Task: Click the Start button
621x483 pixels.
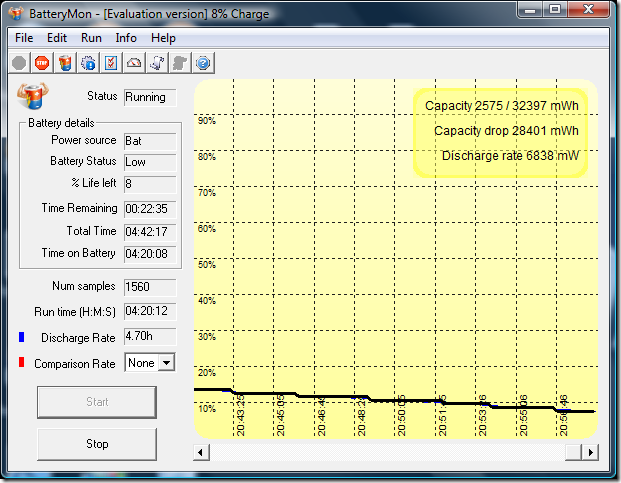Action: [x=97, y=402]
